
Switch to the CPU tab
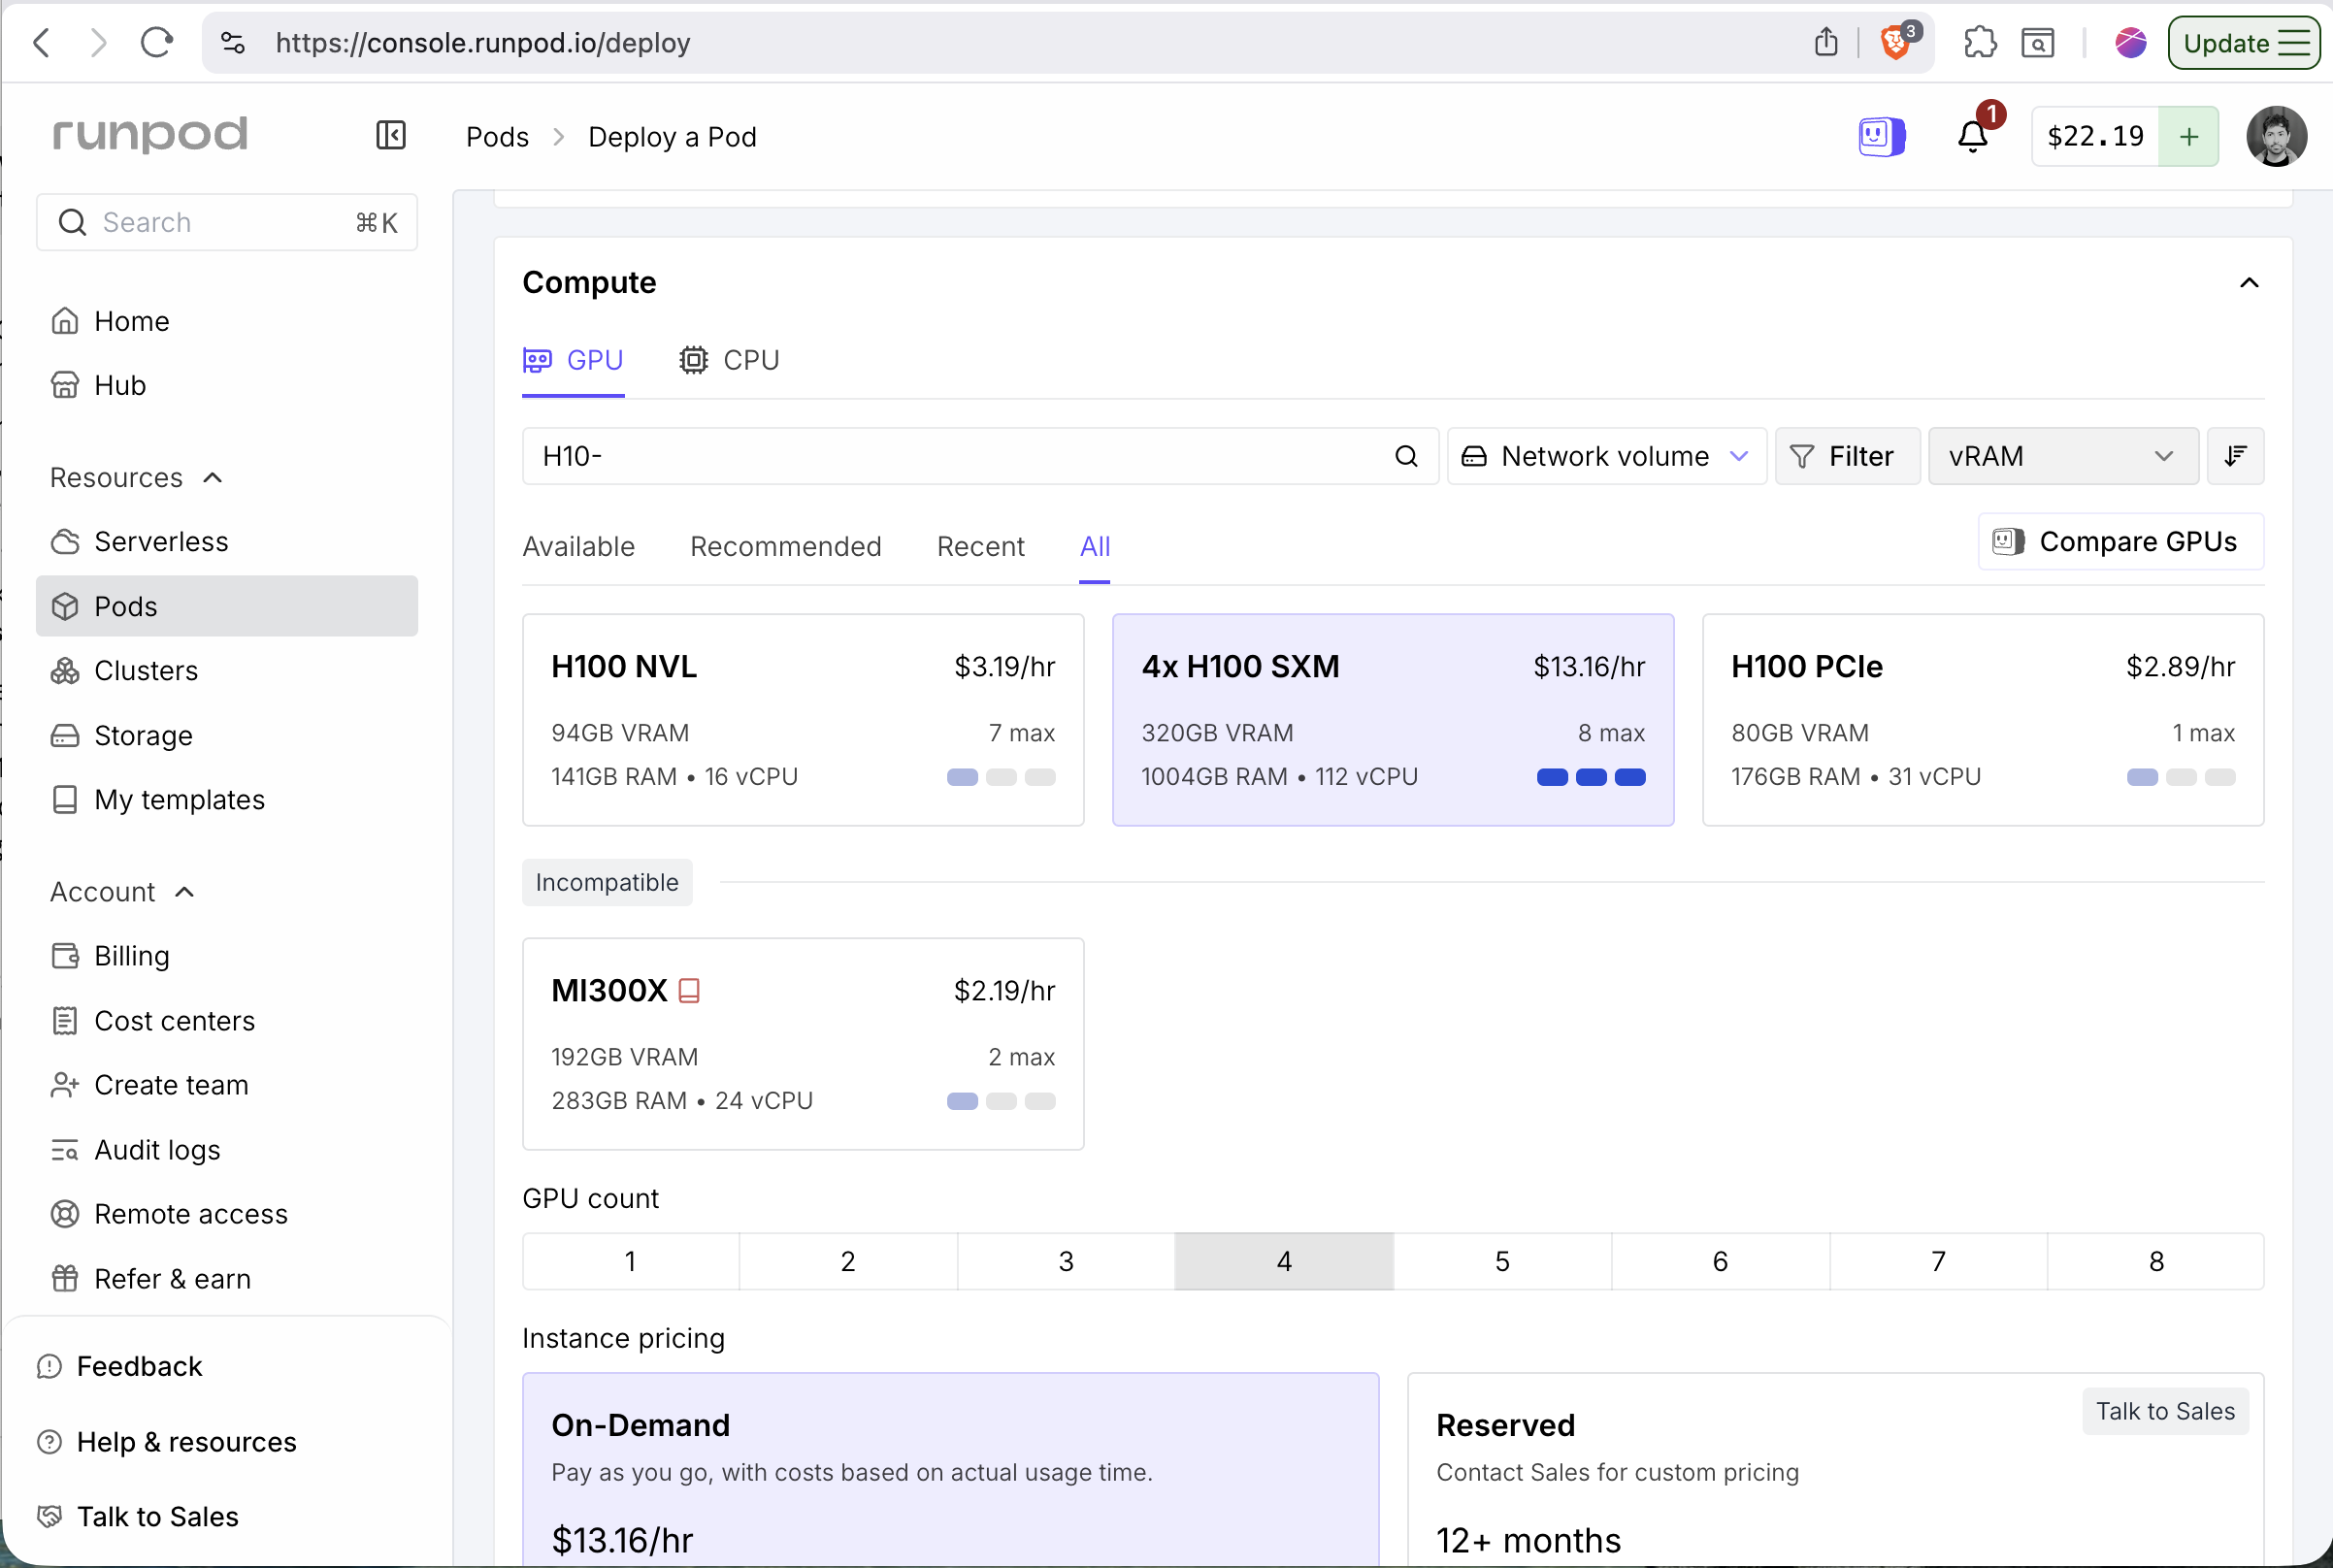click(x=729, y=360)
